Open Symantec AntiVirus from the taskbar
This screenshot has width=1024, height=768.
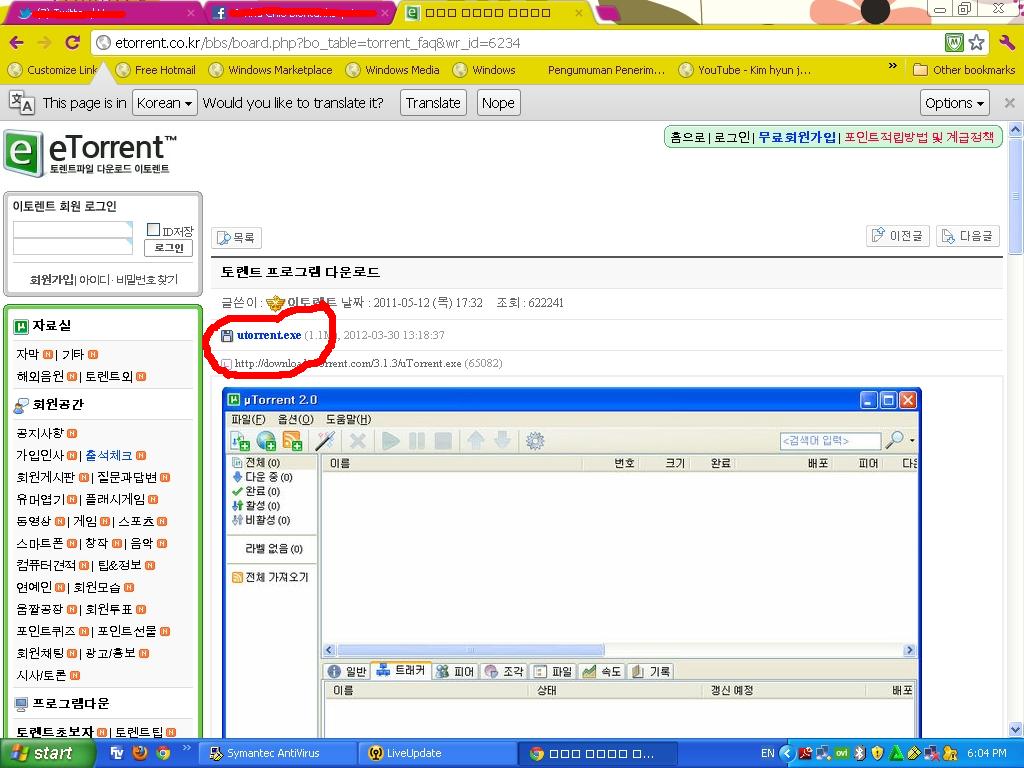(x=277, y=754)
